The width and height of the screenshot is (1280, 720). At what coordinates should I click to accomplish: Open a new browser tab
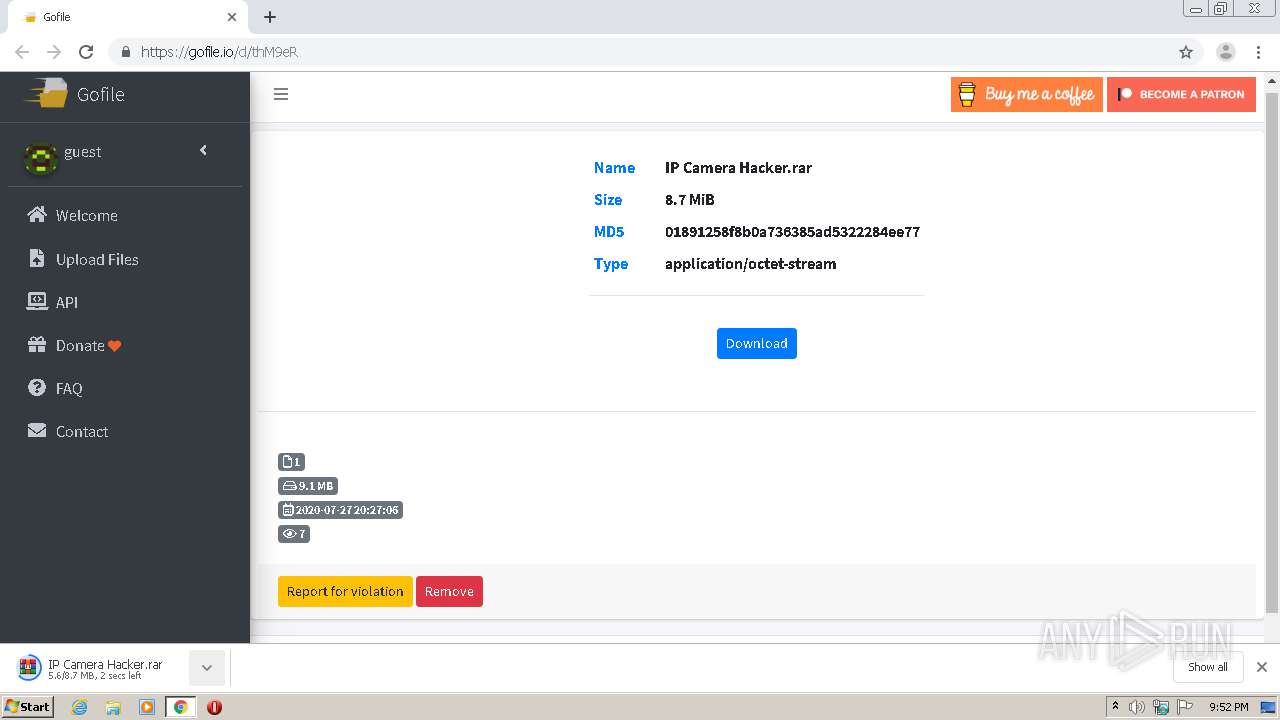click(270, 17)
